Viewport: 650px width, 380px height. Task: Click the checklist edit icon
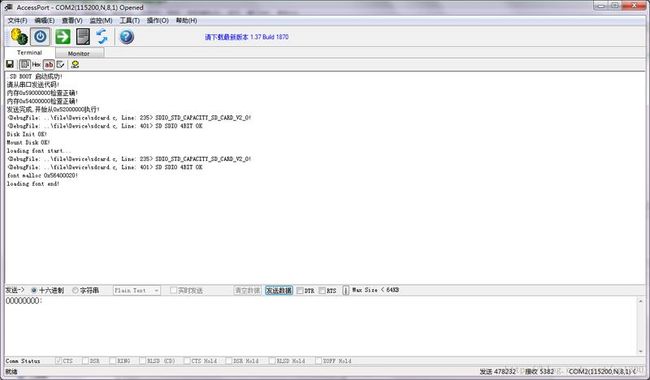pos(61,64)
